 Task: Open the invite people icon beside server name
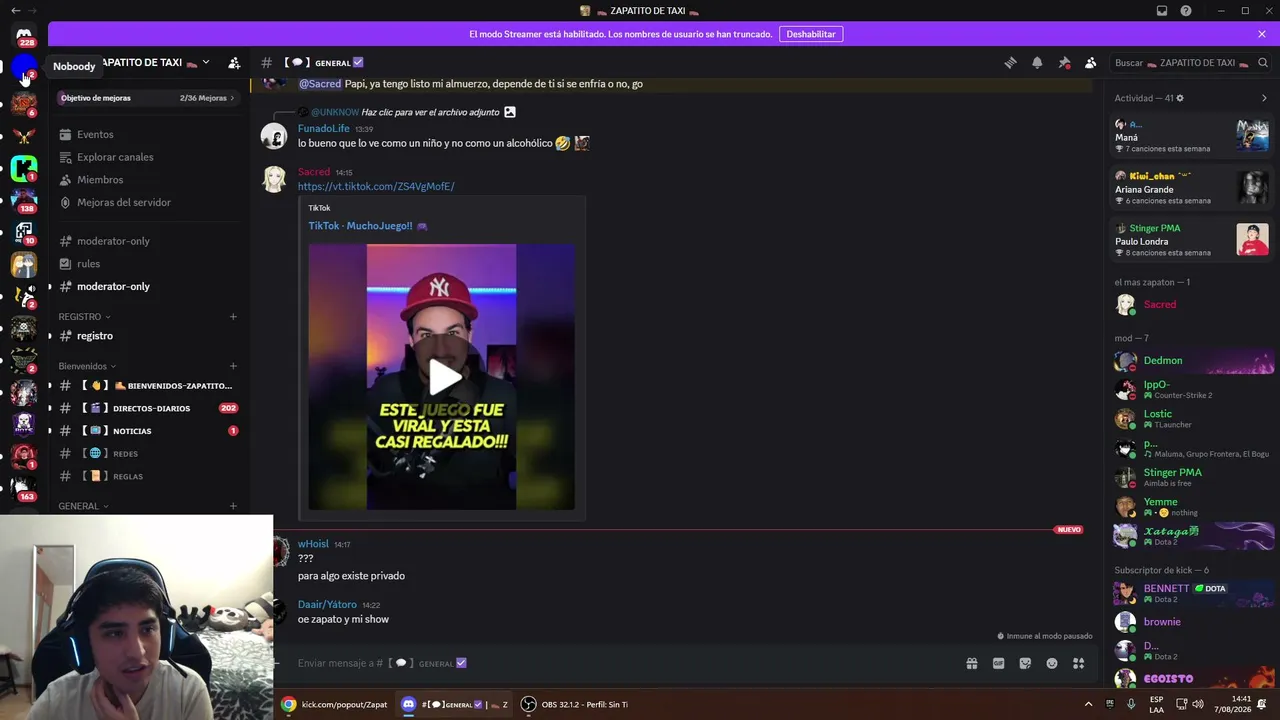[234, 63]
